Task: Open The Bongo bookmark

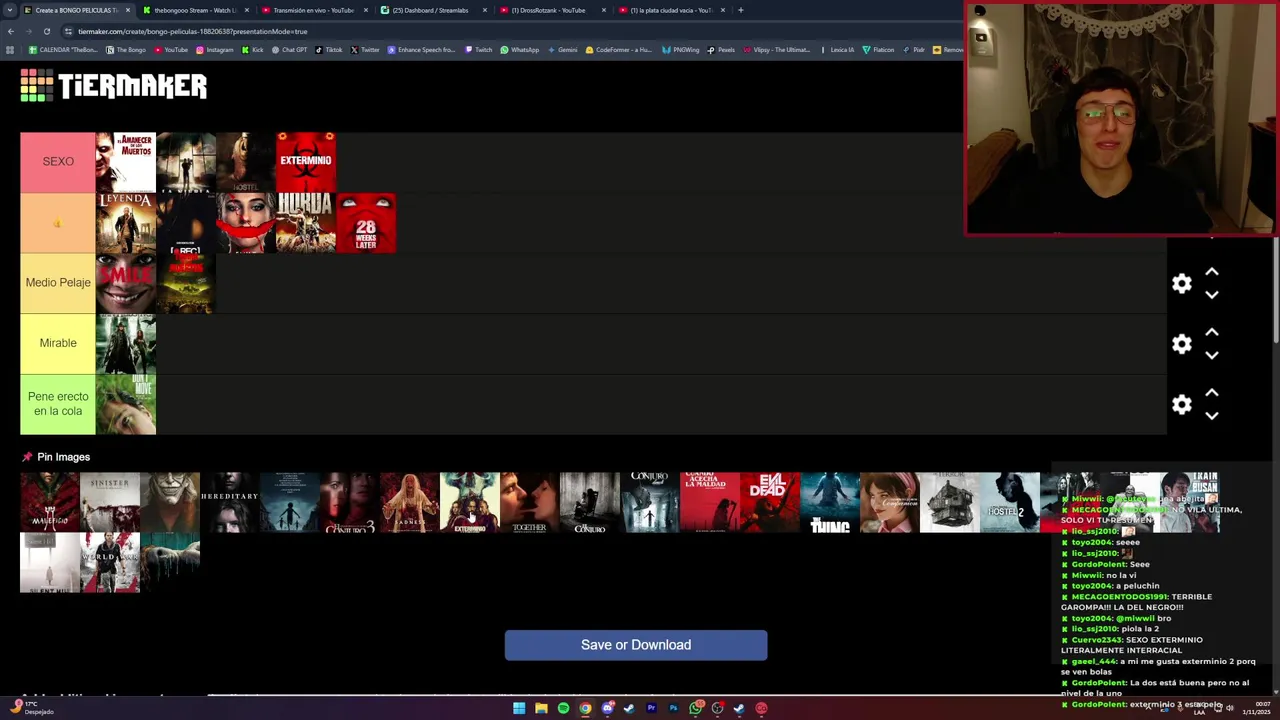Action: [126, 50]
